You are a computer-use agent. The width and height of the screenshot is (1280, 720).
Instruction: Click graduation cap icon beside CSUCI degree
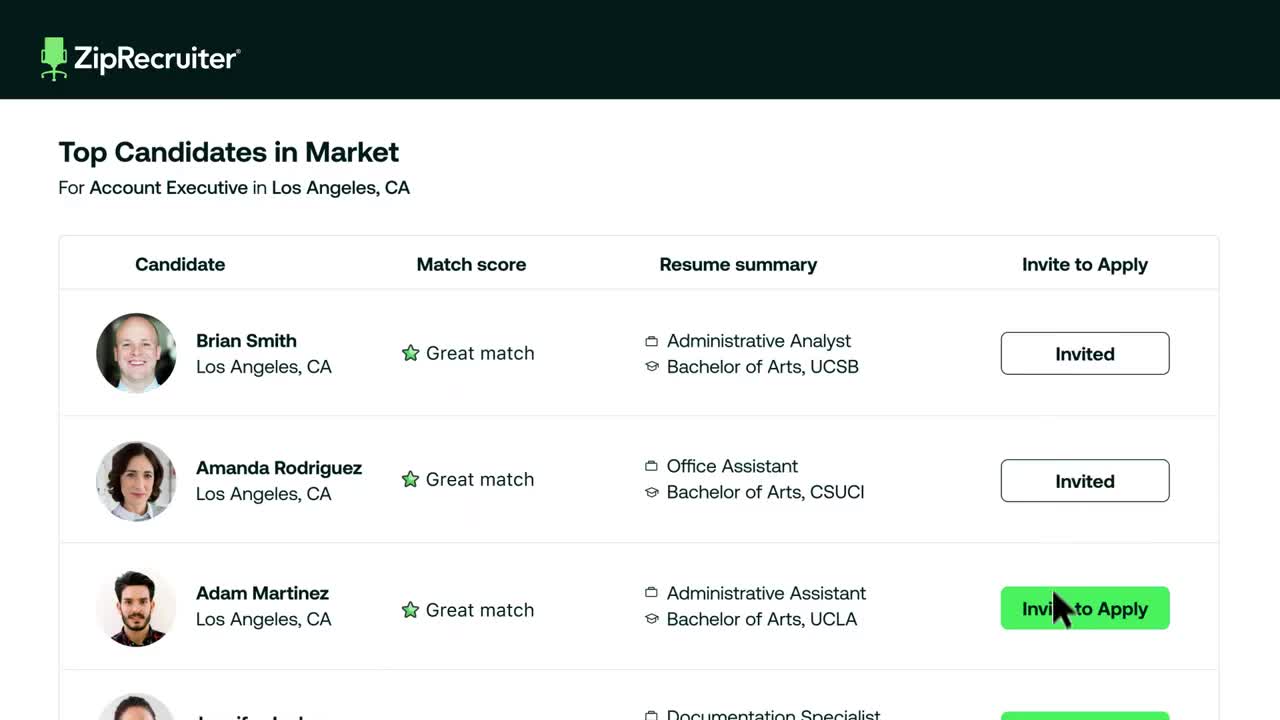(651, 492)
